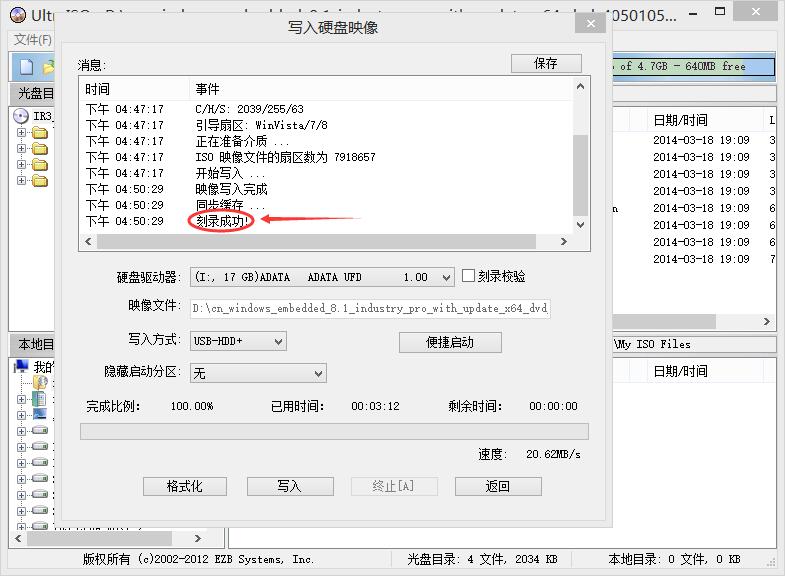Select the 正在准备介质 log entry
Viewport: 785px width, 576px height.
(242, 141)
